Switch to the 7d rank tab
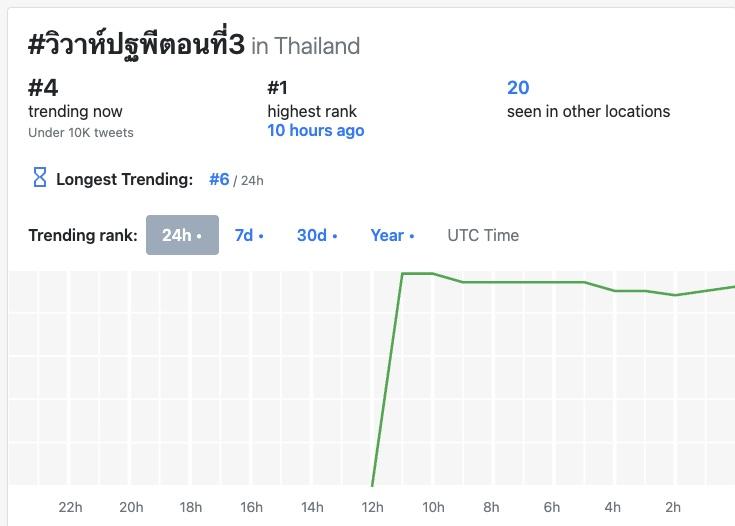735x526 pixels. pos(249,236)
